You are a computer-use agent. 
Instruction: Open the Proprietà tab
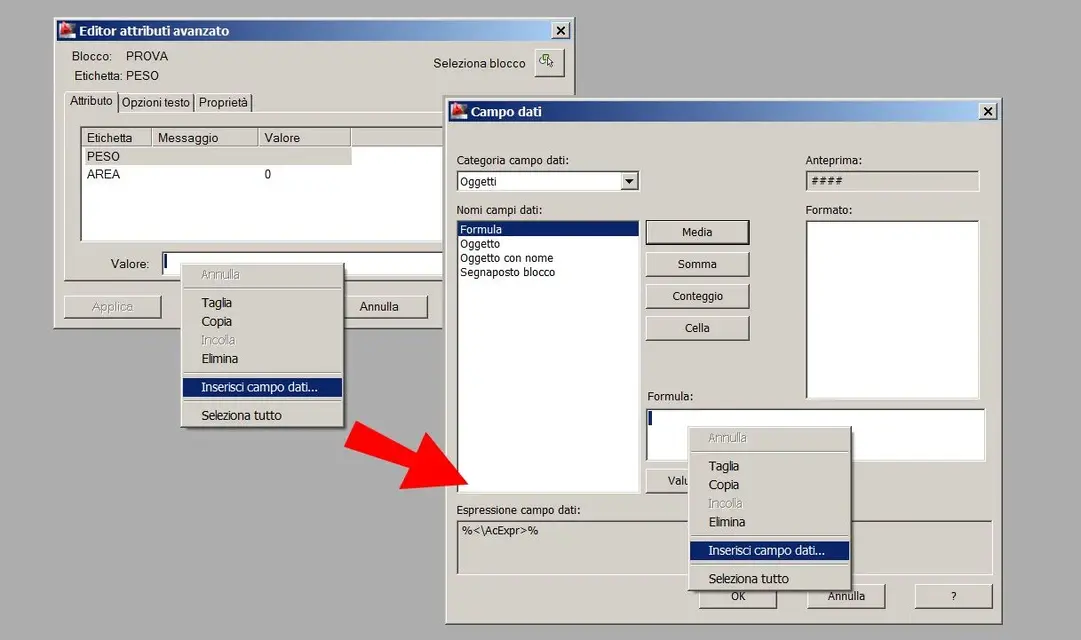(223, 103)
